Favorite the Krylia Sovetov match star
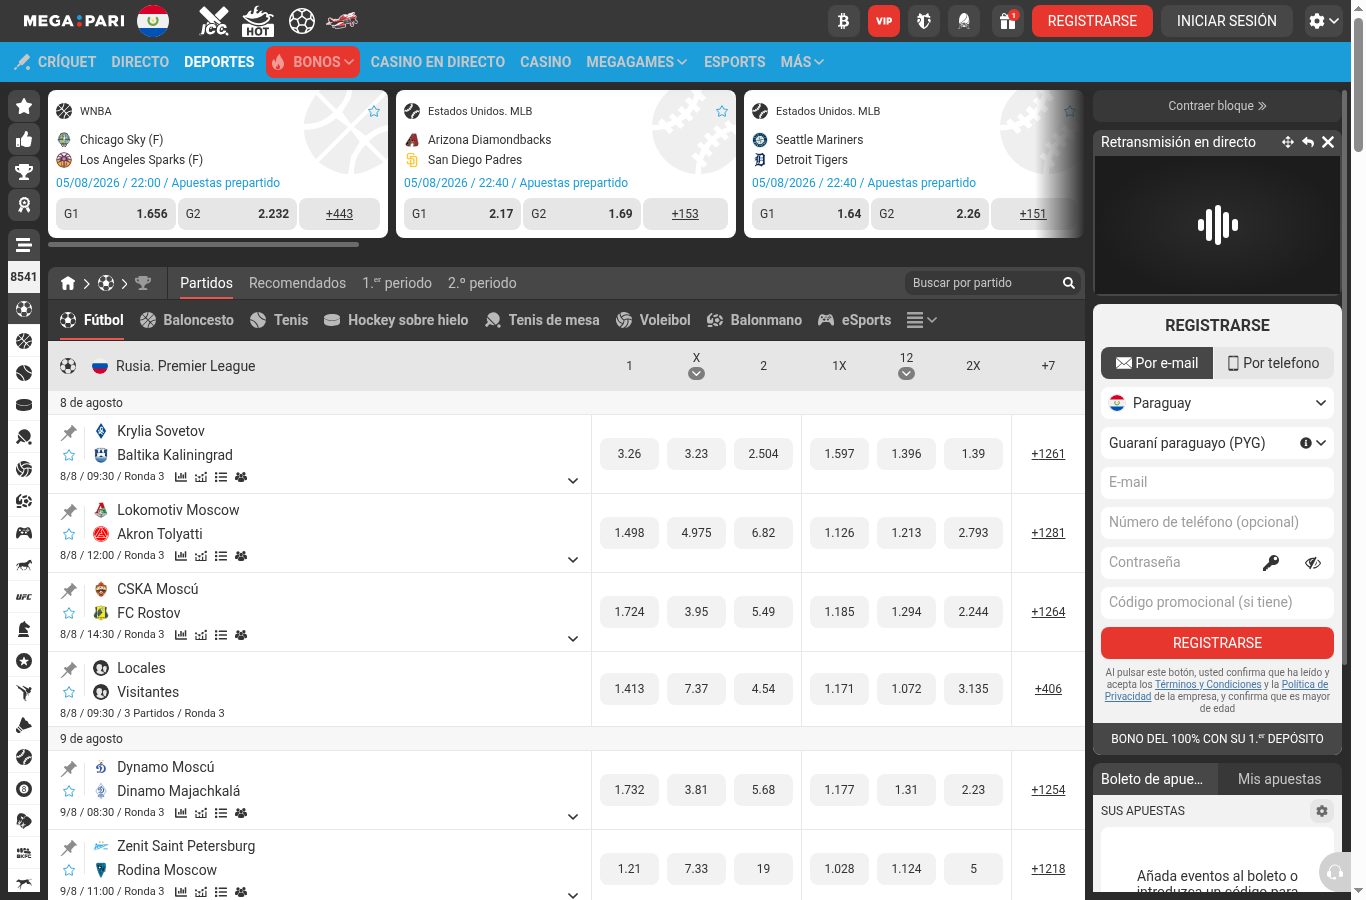1366x900 pixels. [x=69, y=455]
